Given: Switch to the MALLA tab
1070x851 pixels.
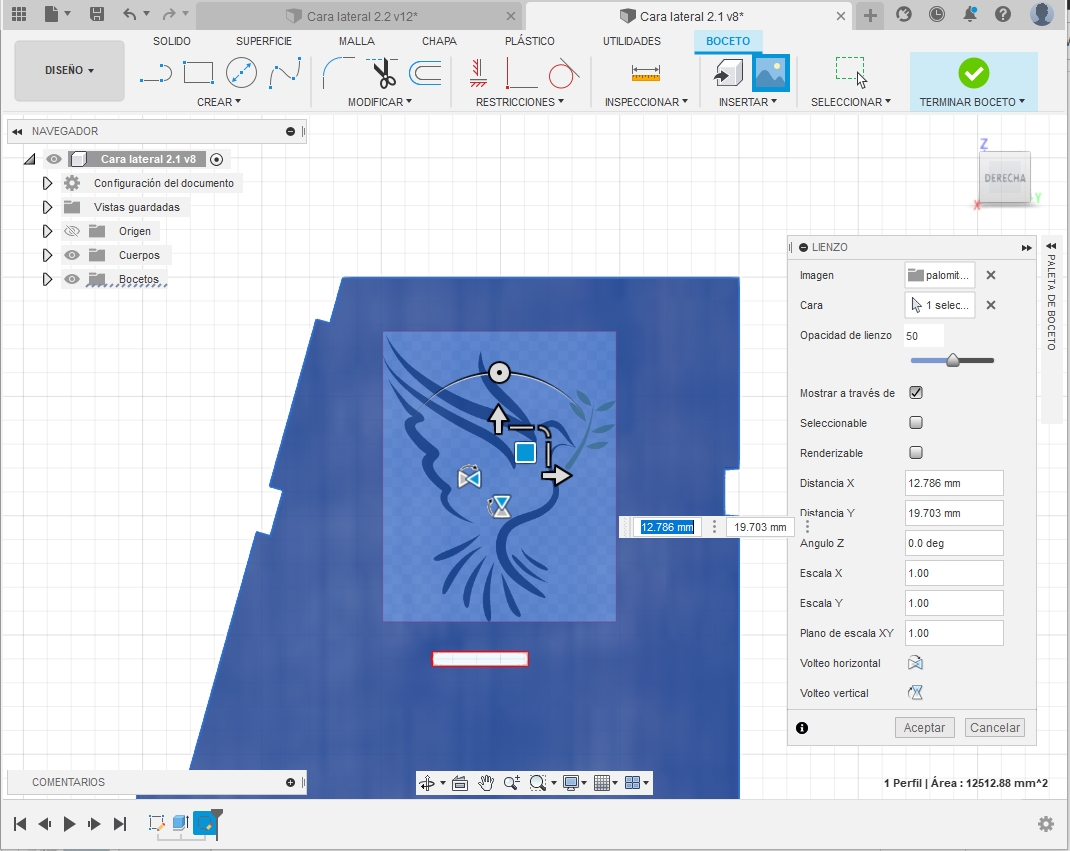Looking at the screenshot, I should pyautogui.click(x=357, y=41).
